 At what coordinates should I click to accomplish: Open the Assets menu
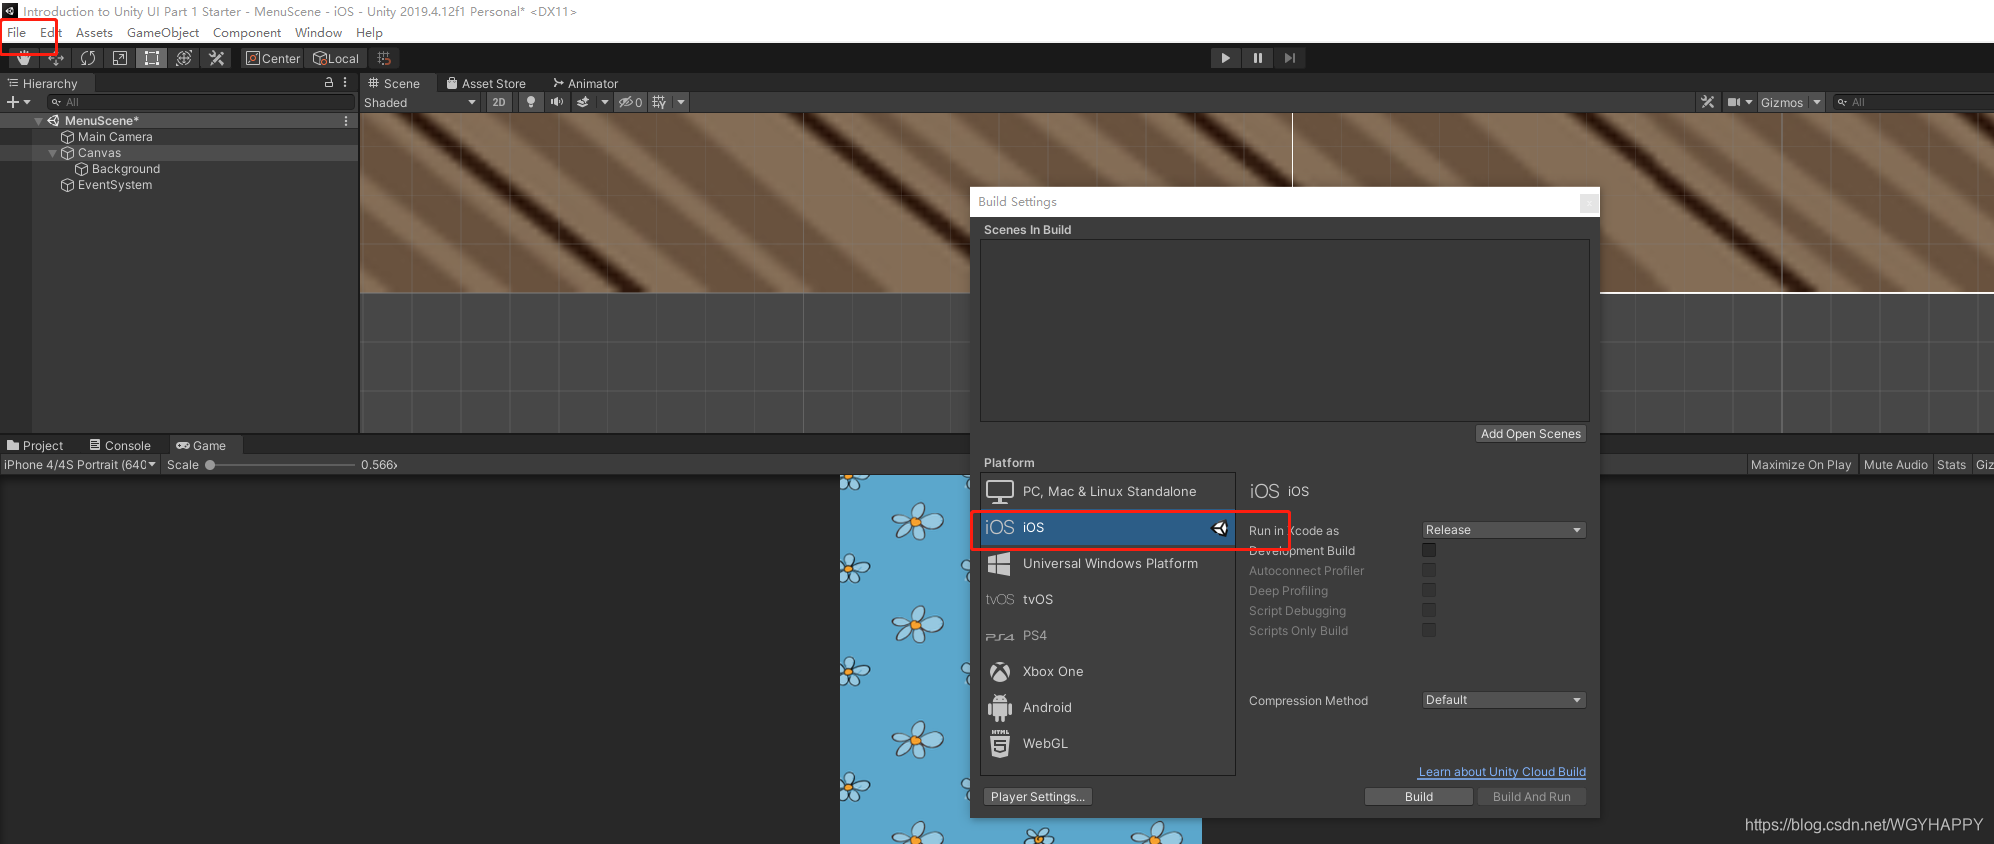pos(94,33)
